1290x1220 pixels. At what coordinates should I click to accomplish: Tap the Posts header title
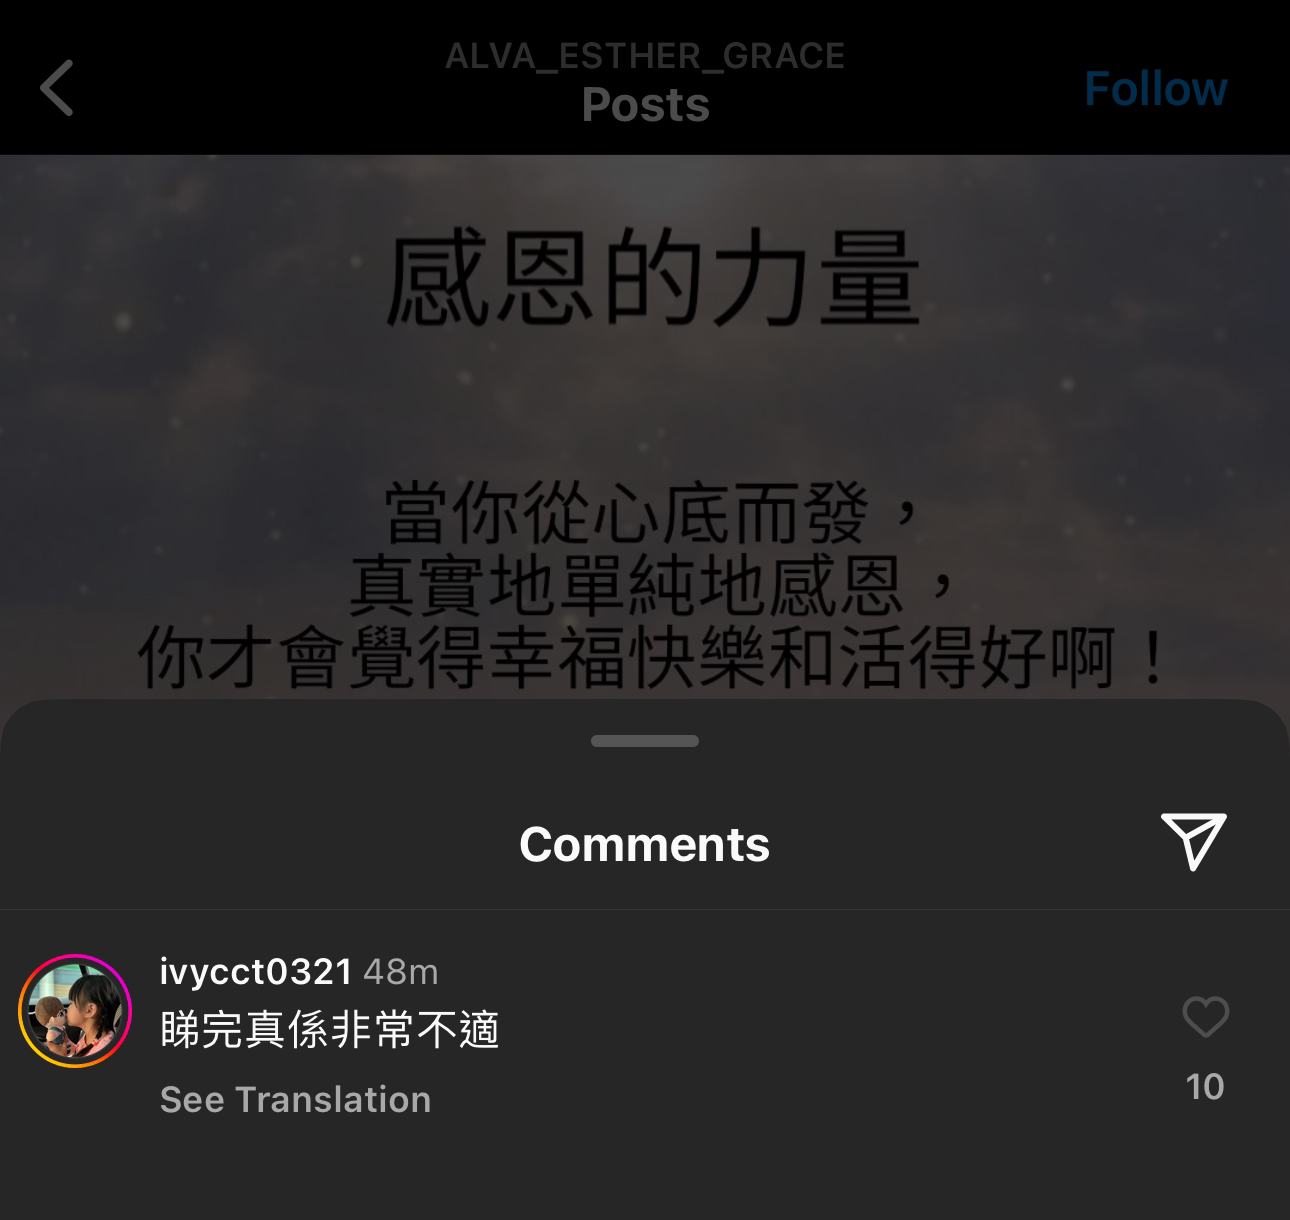click(645, 105)
